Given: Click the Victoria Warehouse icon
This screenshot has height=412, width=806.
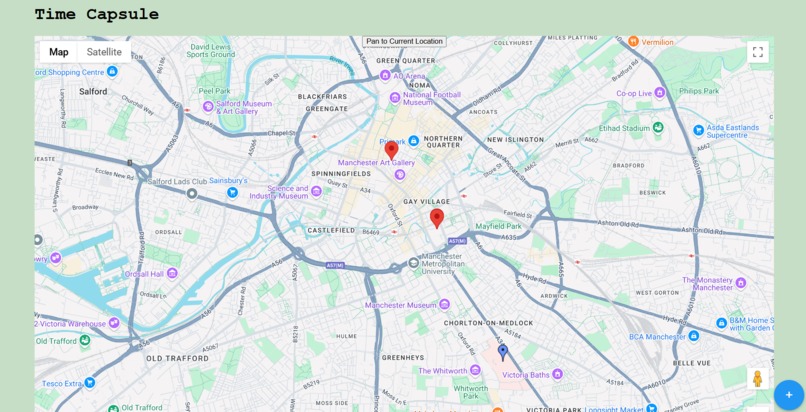Looking at the screenshot, I should point(114,323).
